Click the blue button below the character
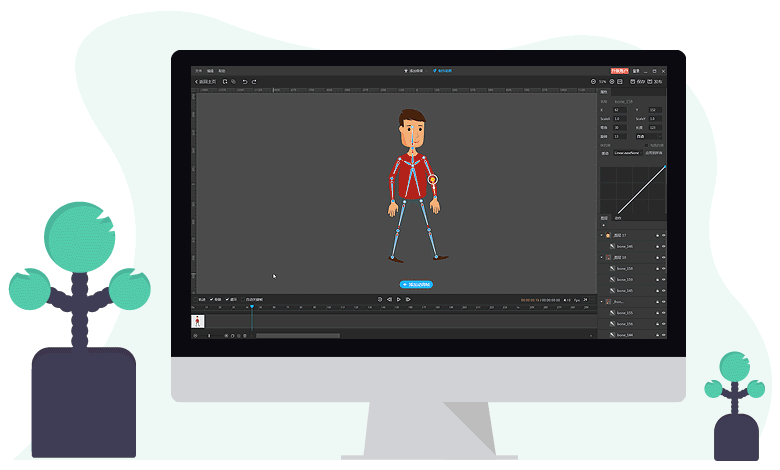This screenshot has height=470, width=780. pos(416,284)
